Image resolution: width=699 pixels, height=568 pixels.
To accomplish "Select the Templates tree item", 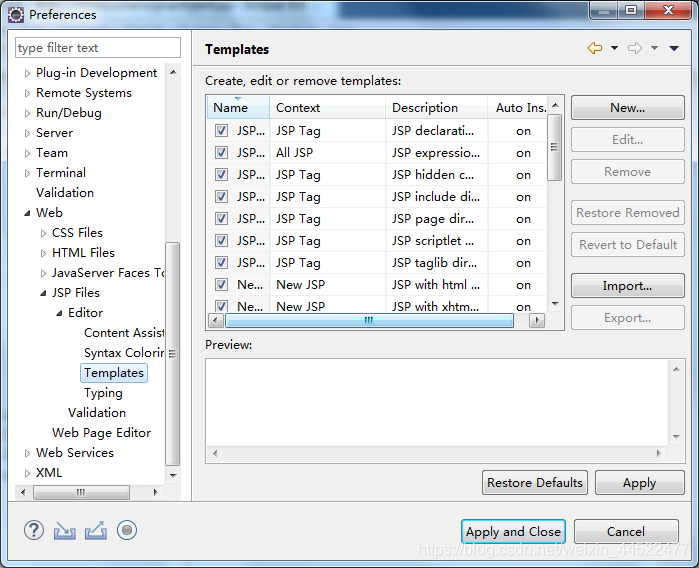I will tap(114, 373).
